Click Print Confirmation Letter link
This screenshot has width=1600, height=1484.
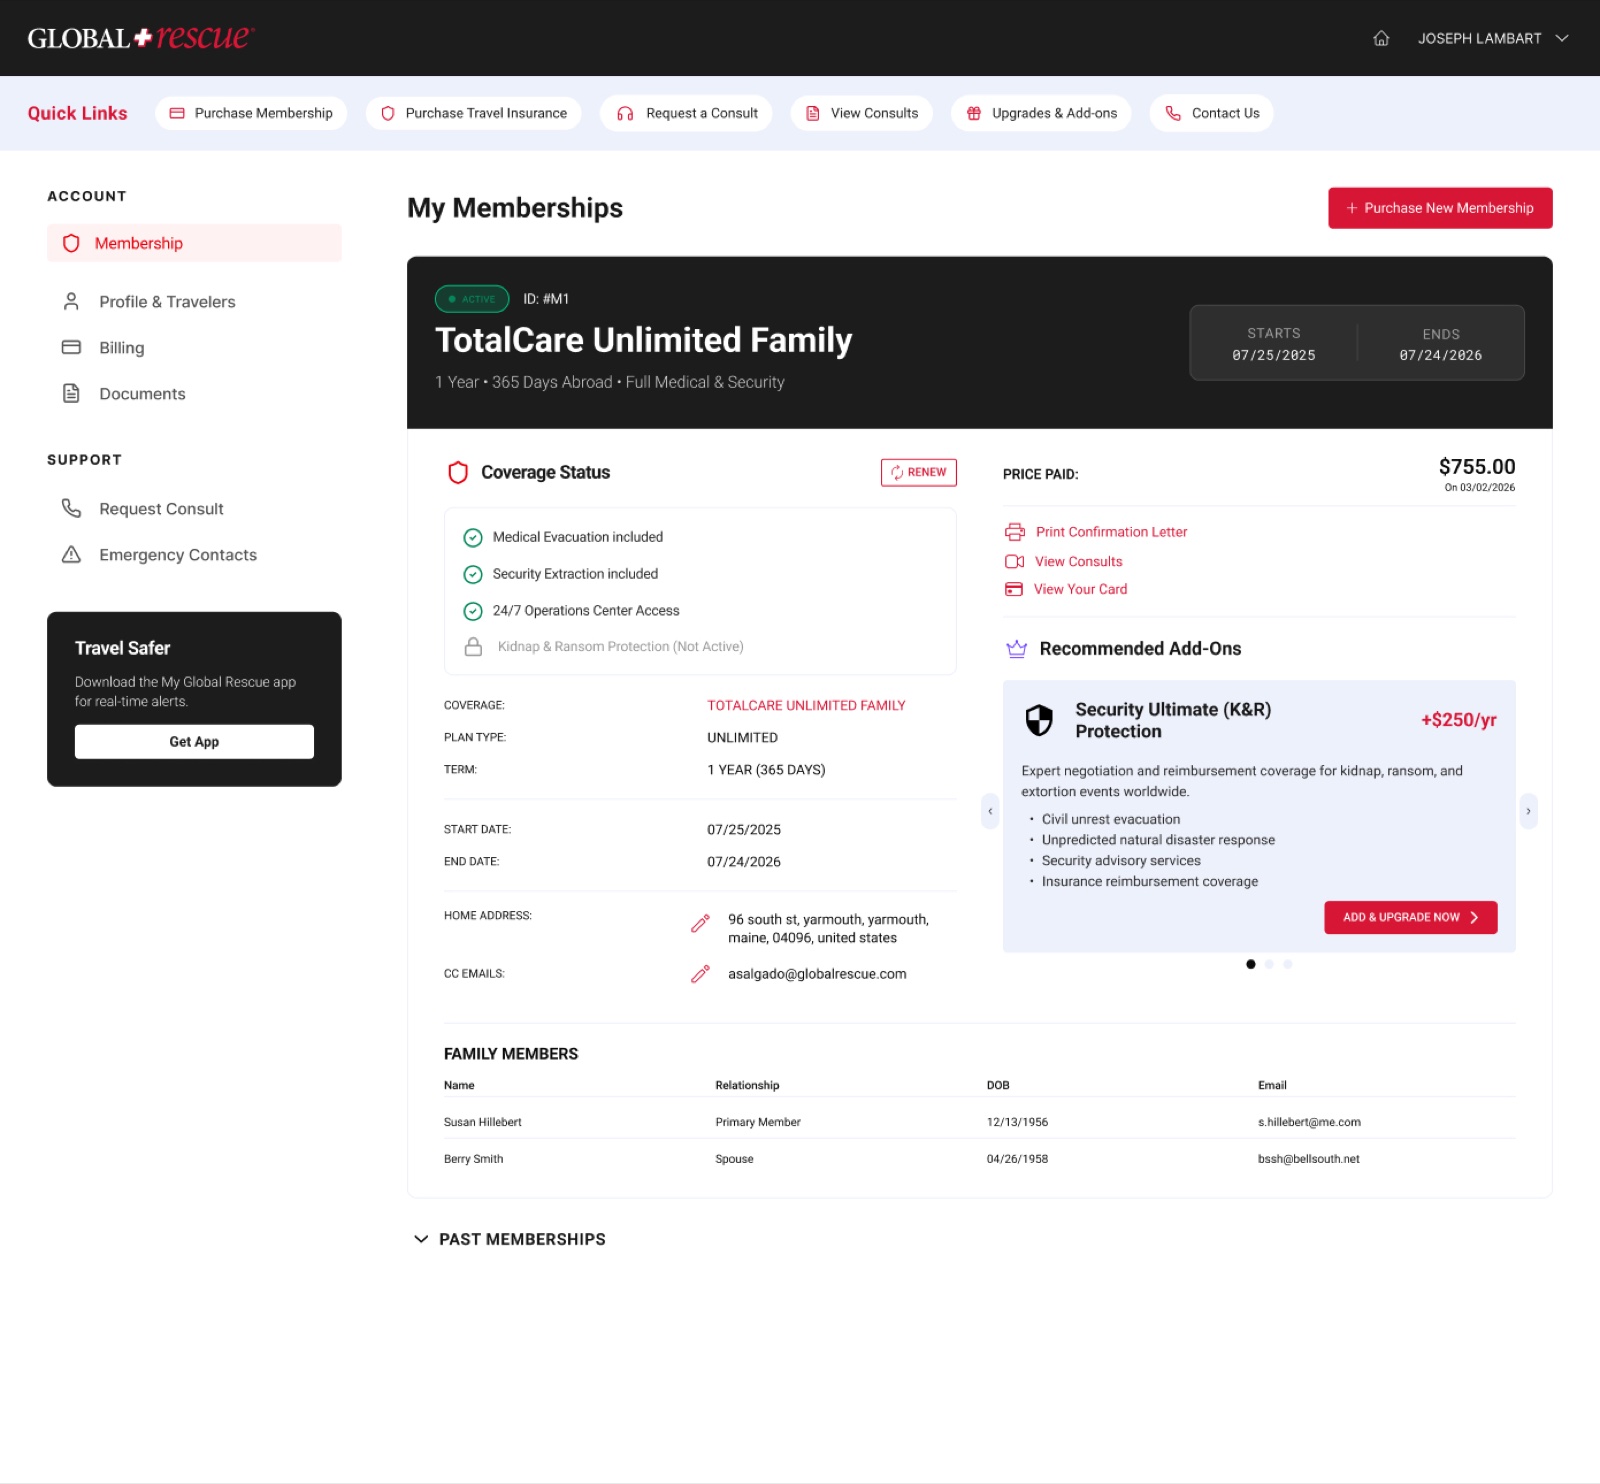point(1111,532)
